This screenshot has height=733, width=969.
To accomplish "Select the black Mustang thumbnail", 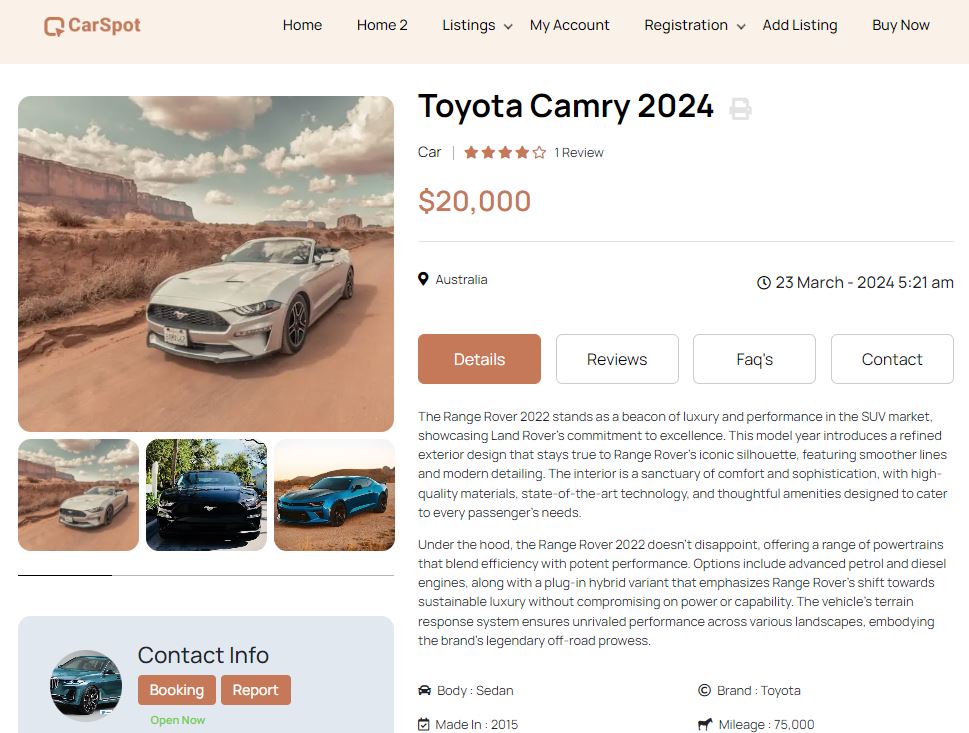I will [206, 495].
